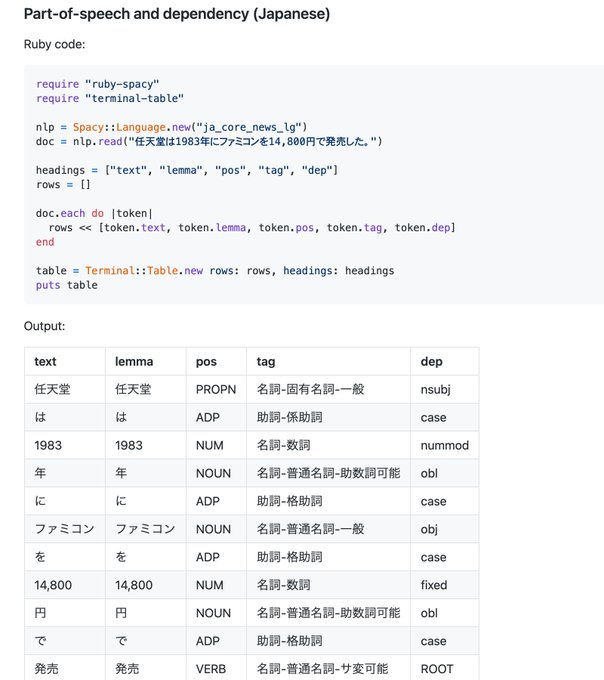Click the 'nummod' dep cell
The width and height of the screenshot is (604, 680).
pyautogui.click(x=444, y=445)
